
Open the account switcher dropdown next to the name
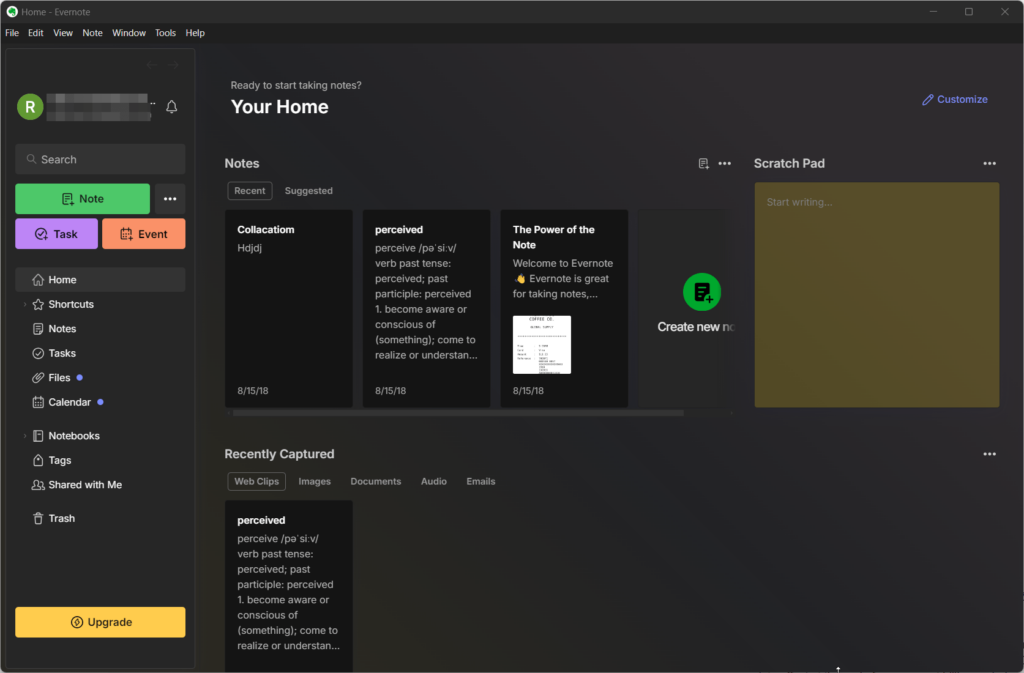pyautogui.click(x=153, y=103)
